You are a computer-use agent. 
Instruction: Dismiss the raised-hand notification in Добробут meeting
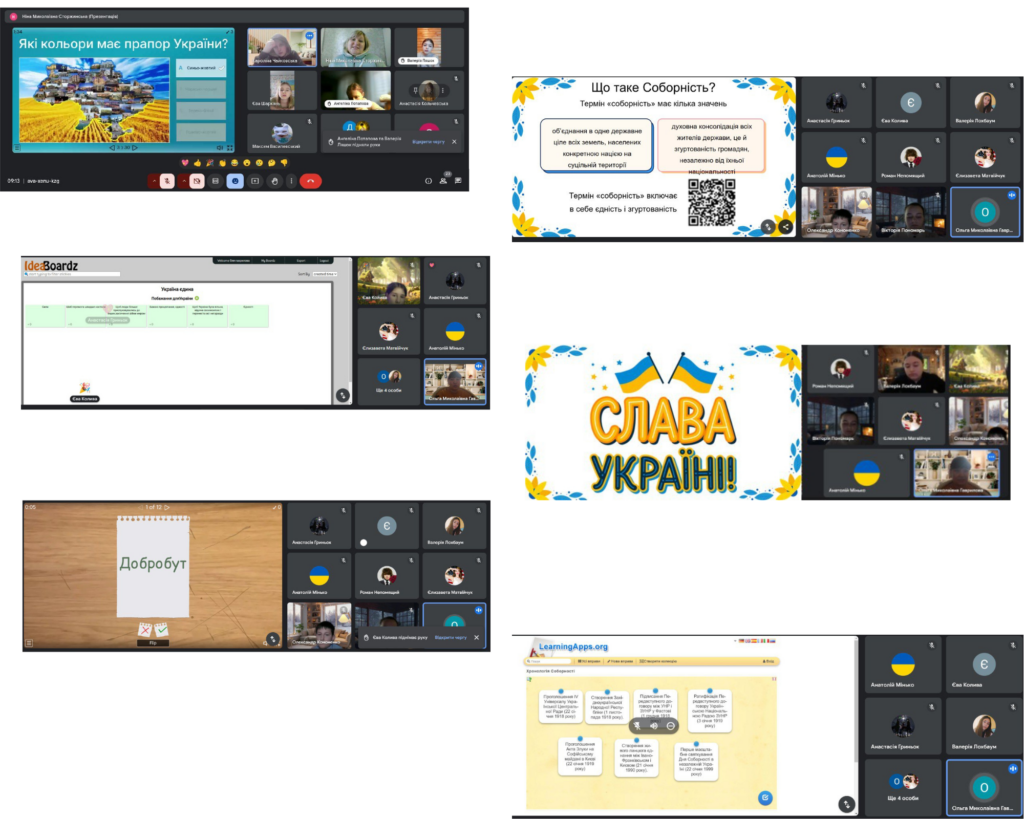477,637
